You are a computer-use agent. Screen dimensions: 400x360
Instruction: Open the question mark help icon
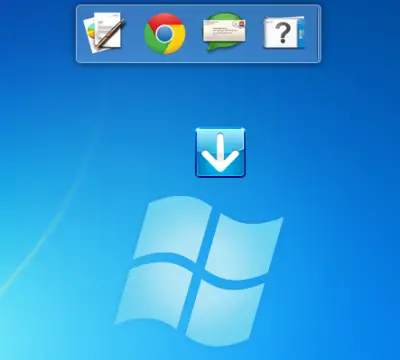pos(284,33)
